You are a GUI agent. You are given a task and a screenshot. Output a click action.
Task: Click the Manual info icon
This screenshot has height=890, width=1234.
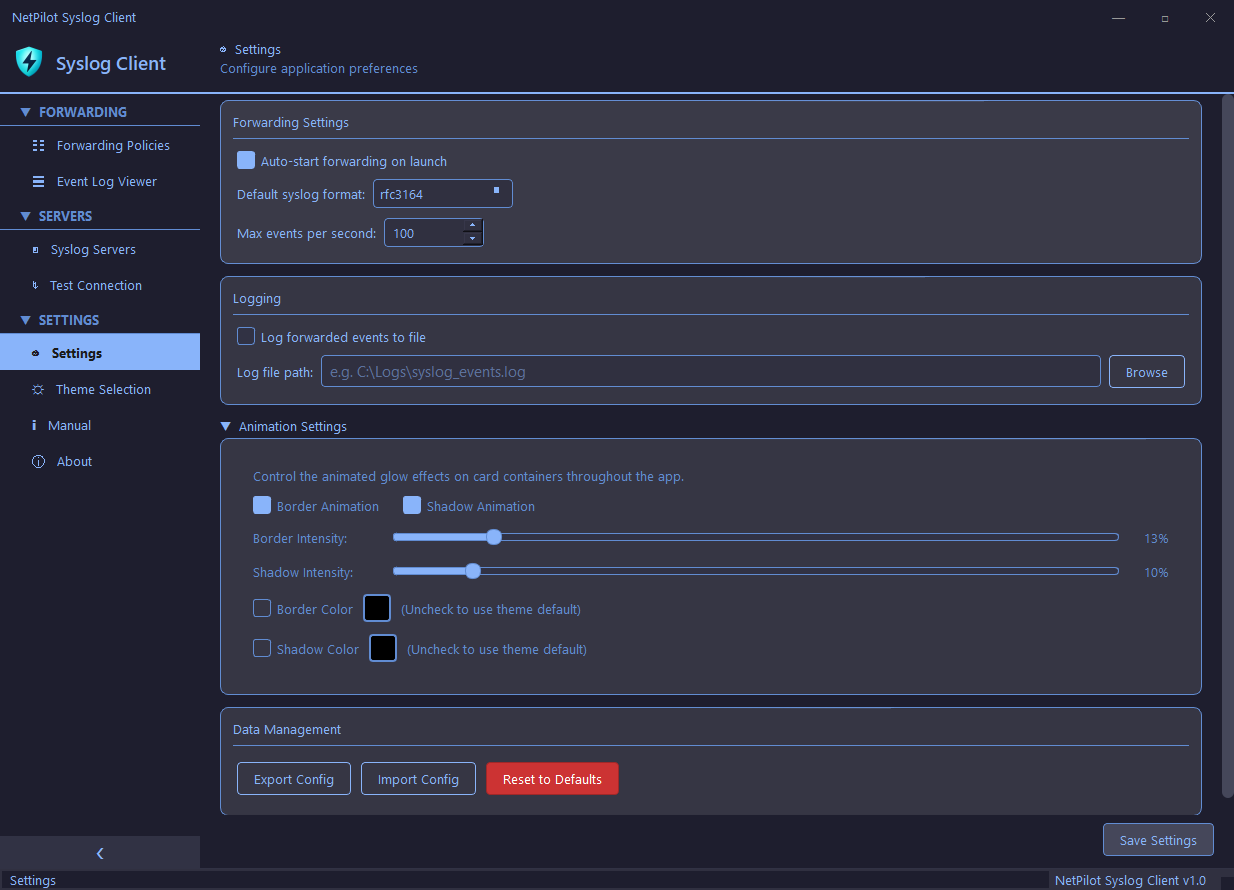[x=33, y=425]
